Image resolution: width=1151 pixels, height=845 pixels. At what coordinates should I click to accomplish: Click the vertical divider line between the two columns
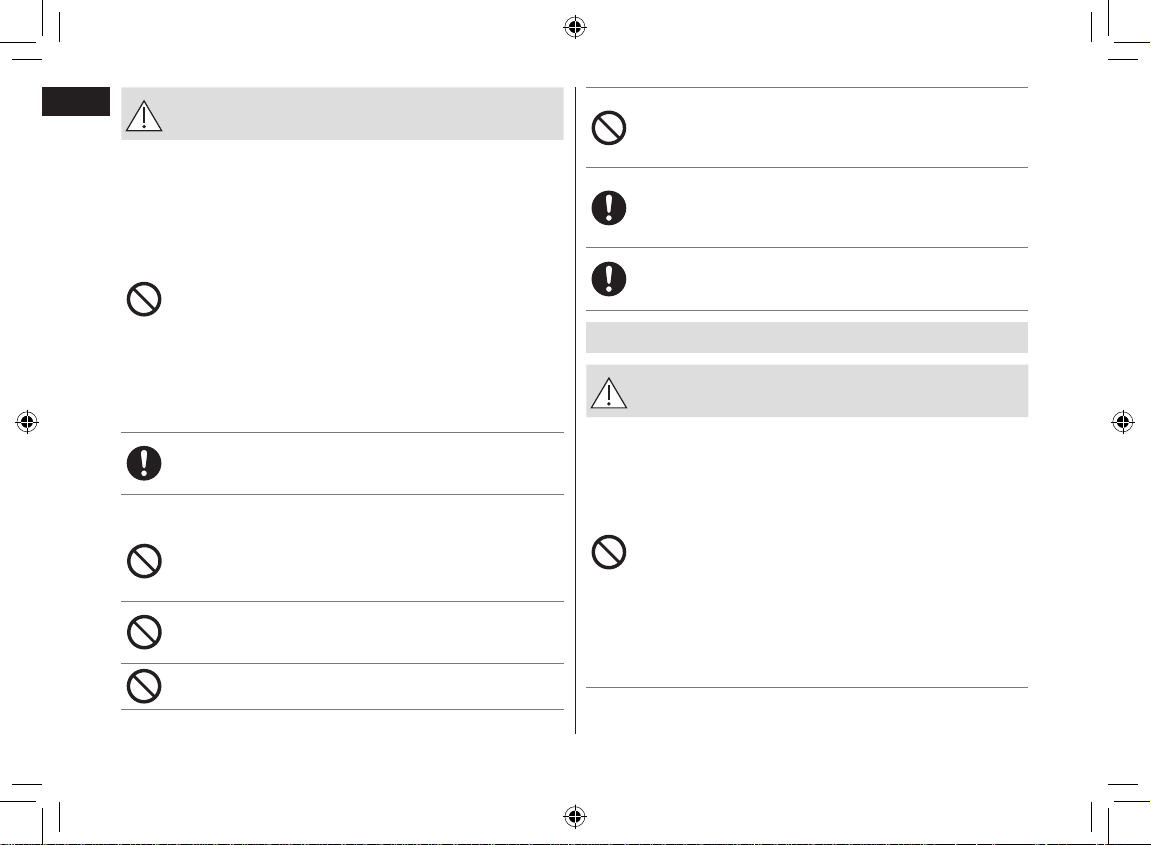coord(576,410)
